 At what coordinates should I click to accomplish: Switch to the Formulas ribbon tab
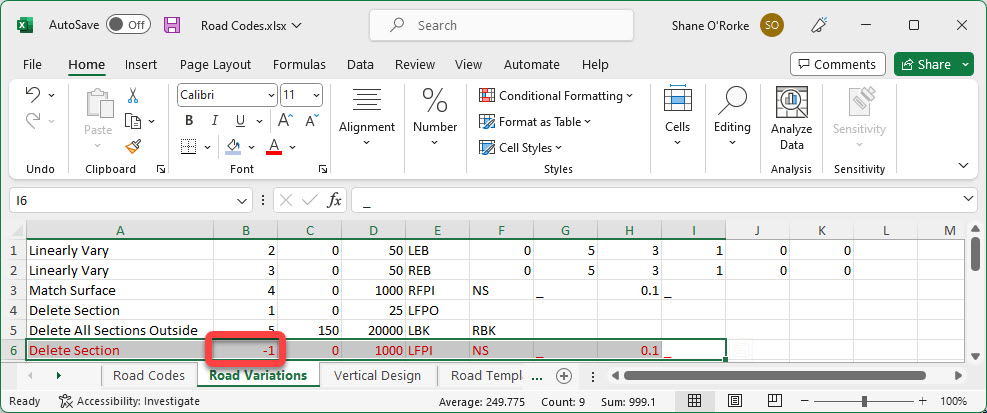[x=299, y=64]
